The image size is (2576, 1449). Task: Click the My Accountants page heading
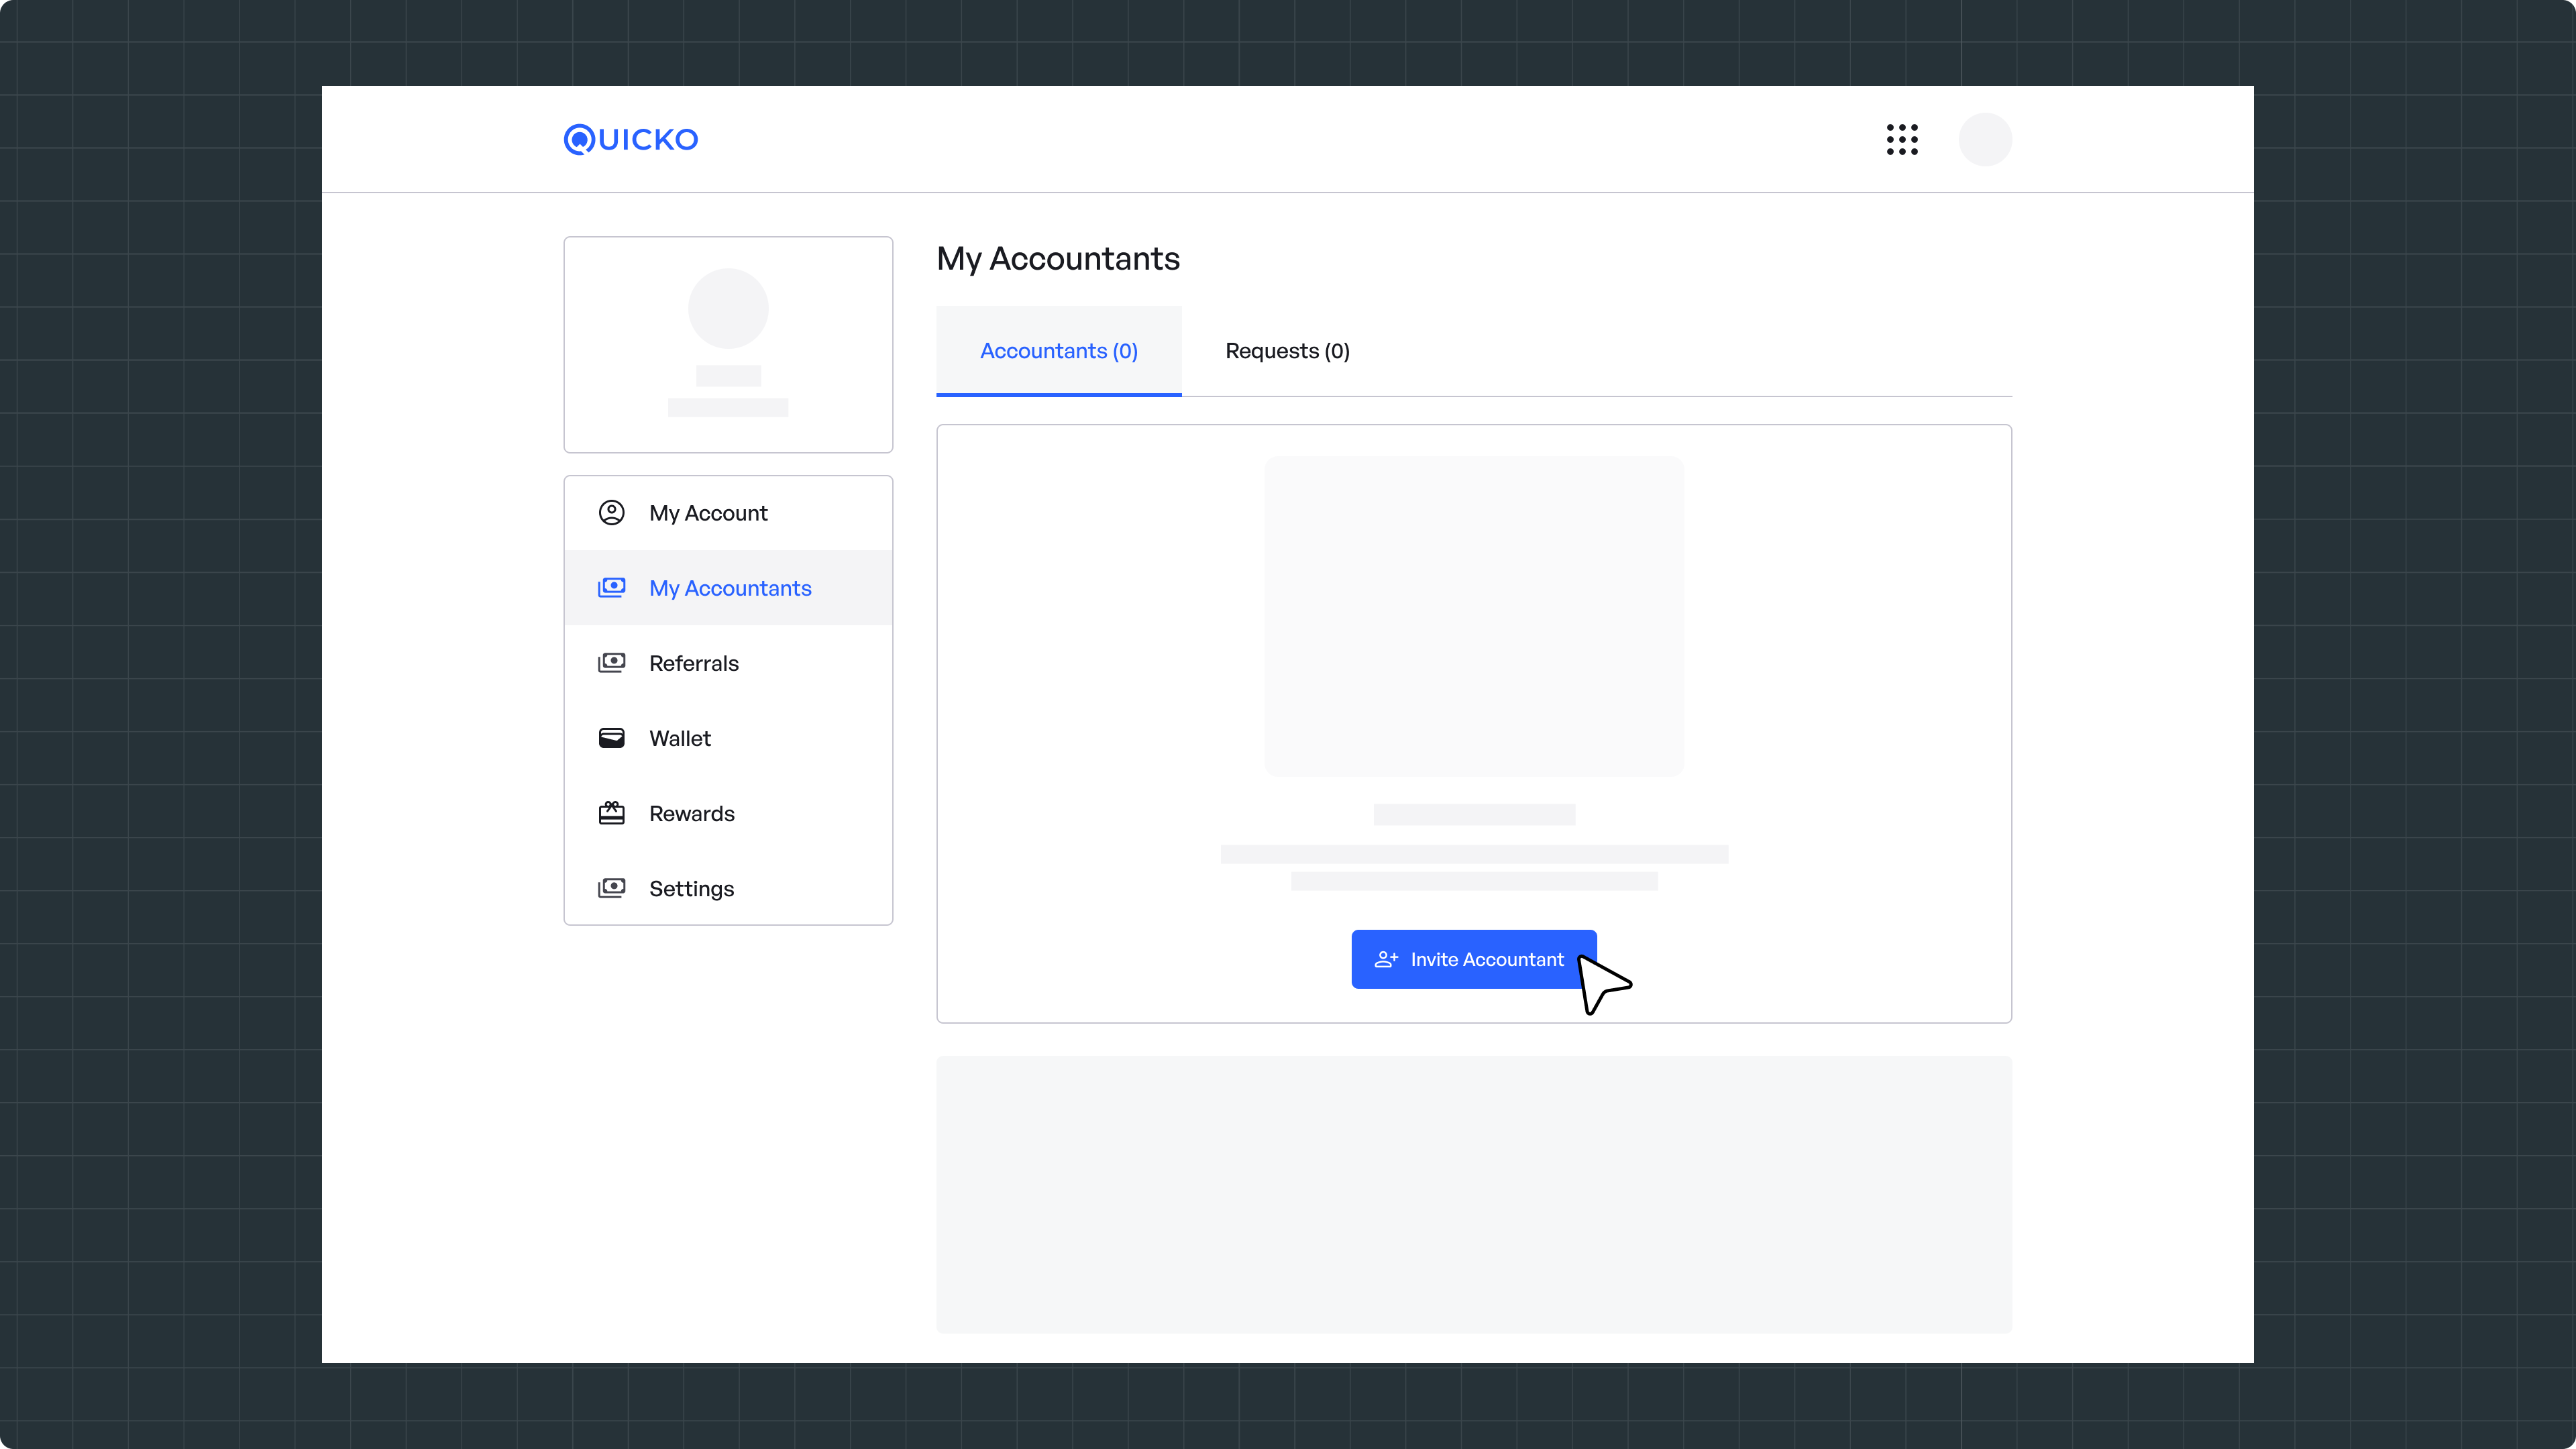click(x=1058, y=259)
